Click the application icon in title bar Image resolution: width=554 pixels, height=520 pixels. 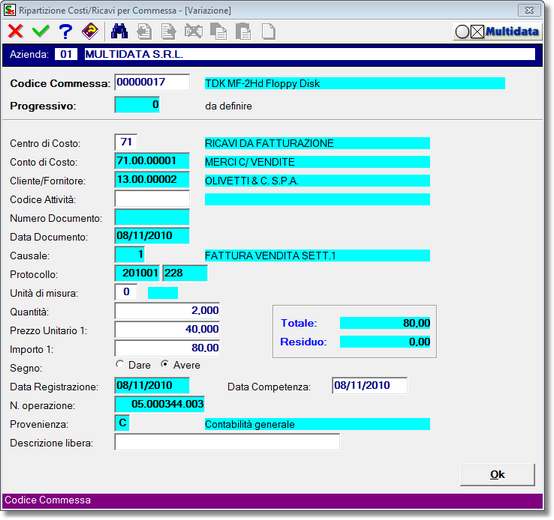[x=10, y=10]
